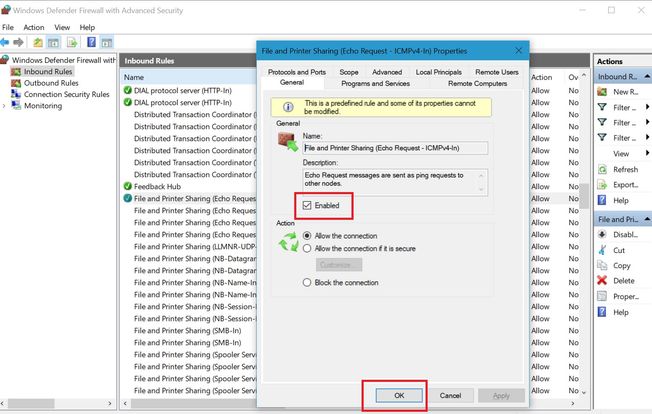The width and height of the screenshot is (652, 414).
Task: Click the Export List icon in Actions pane
Action: 602,185
